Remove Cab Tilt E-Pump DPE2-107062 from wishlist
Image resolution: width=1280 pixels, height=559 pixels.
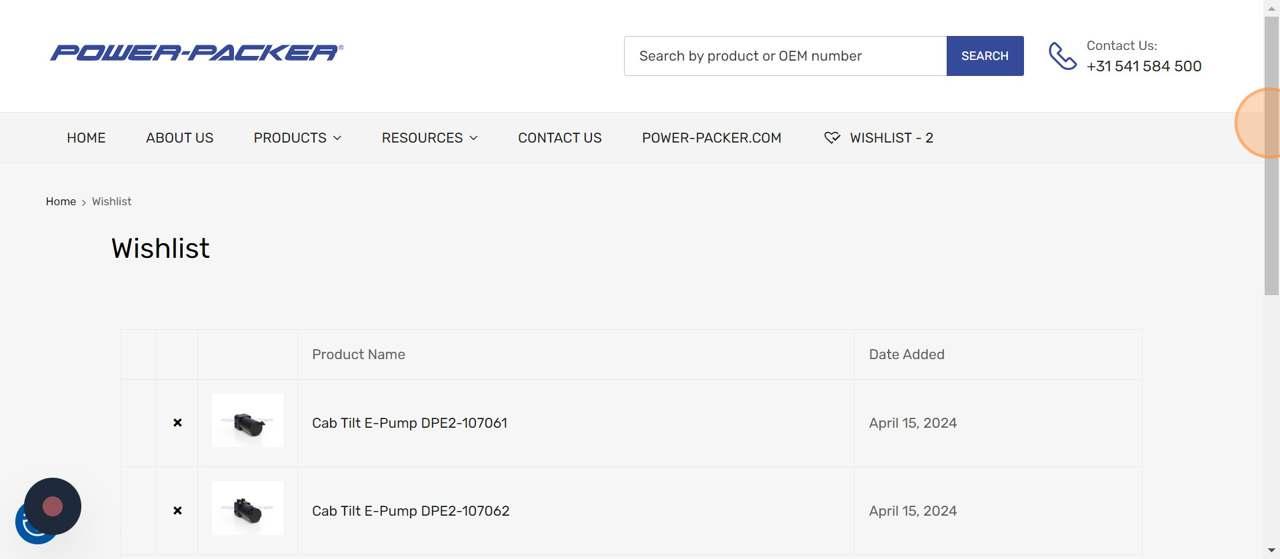click(177, 511)
